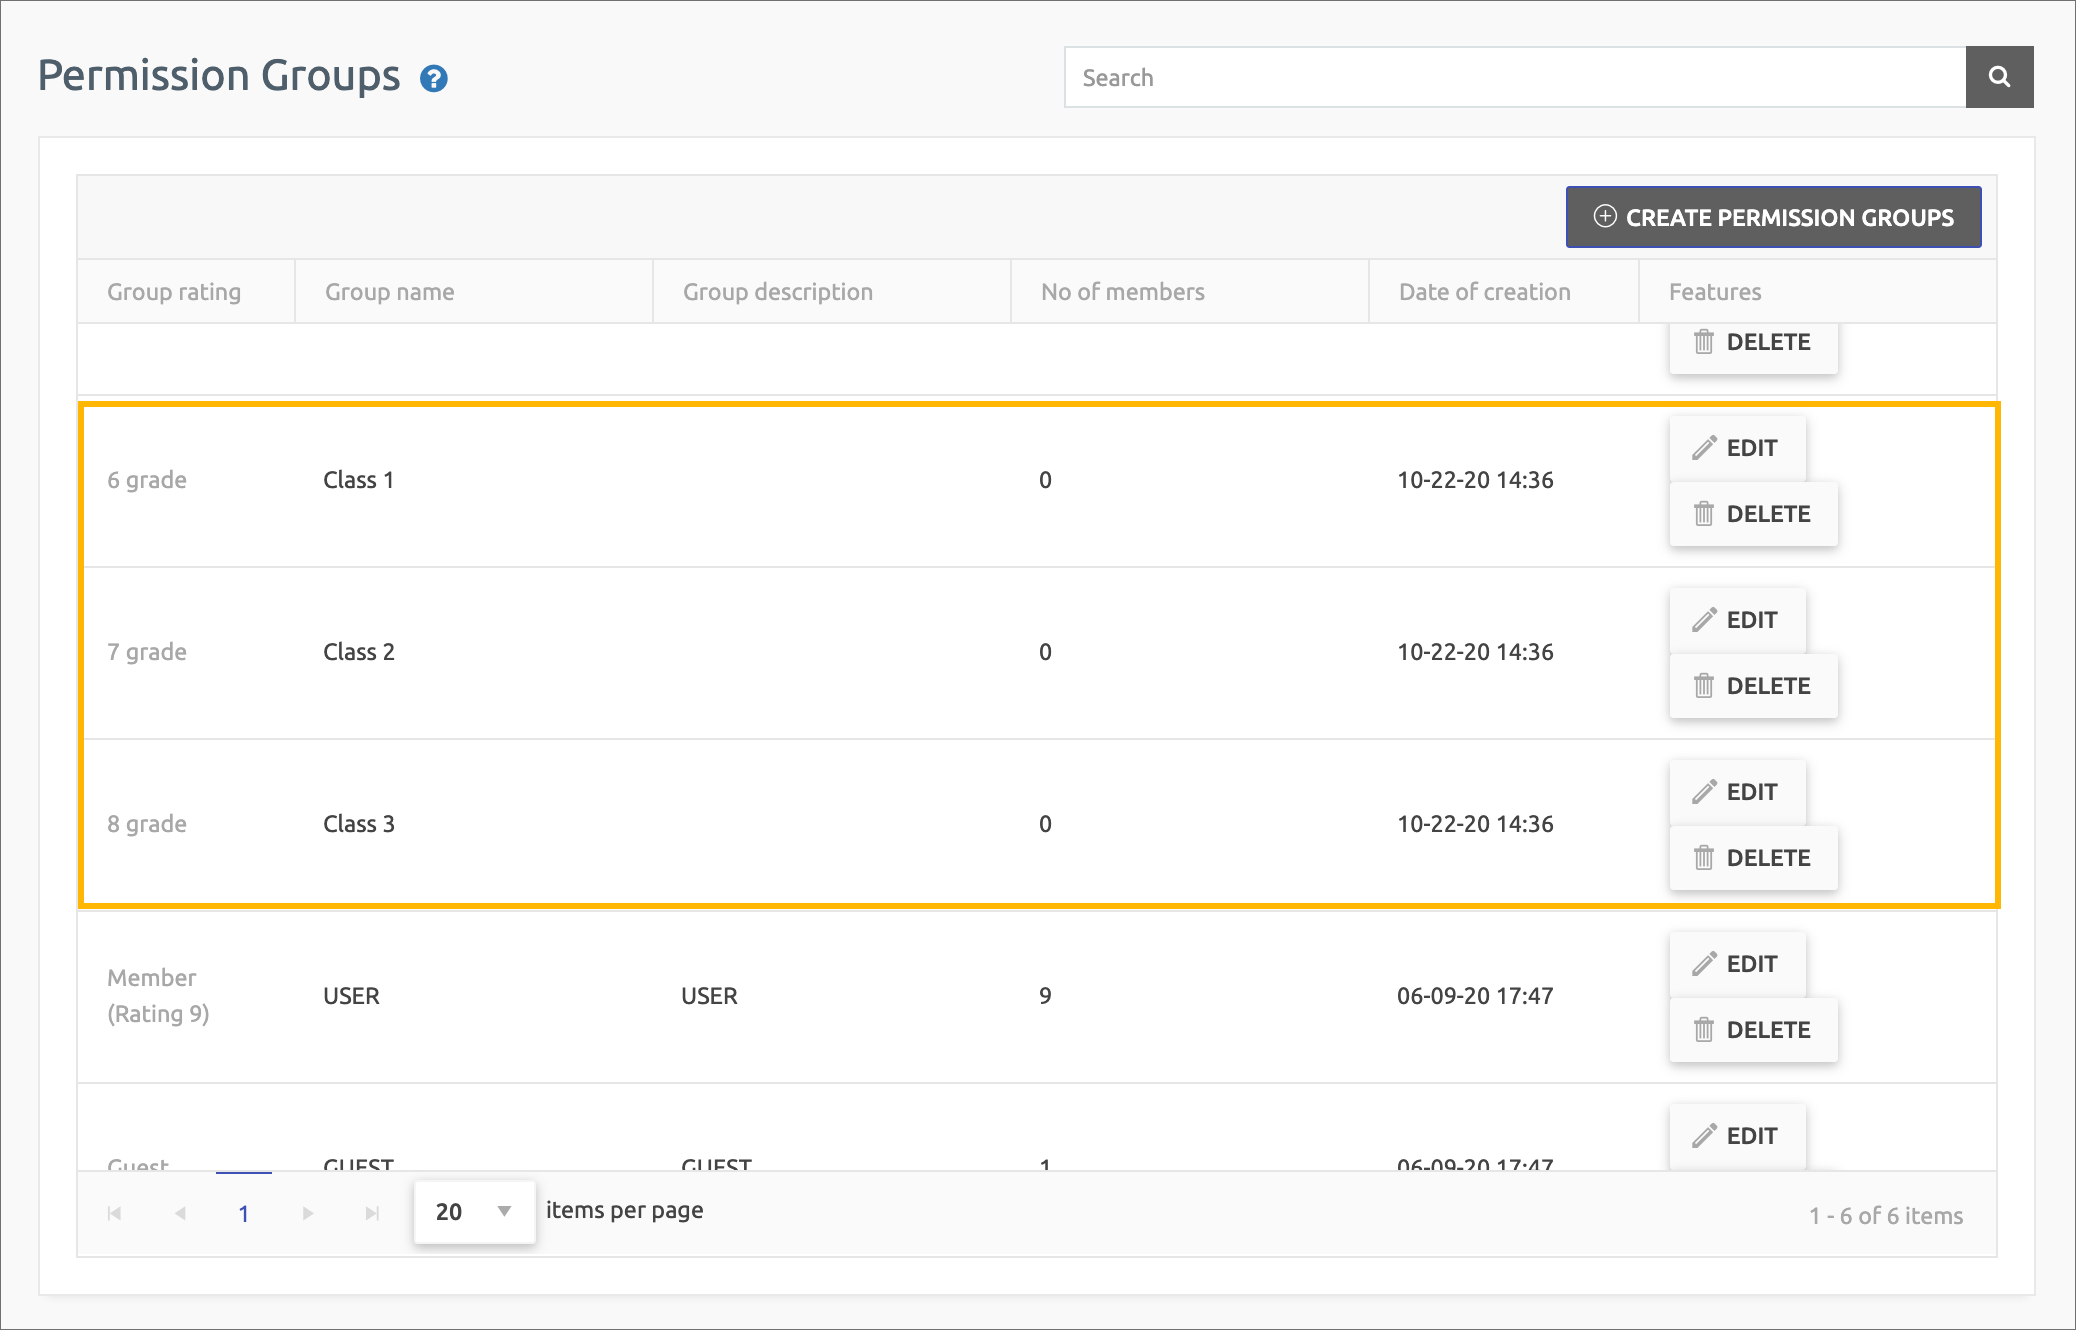2076x1330 pixels.
Task: Edit the Class 2 group
Action: point(1737,620)
